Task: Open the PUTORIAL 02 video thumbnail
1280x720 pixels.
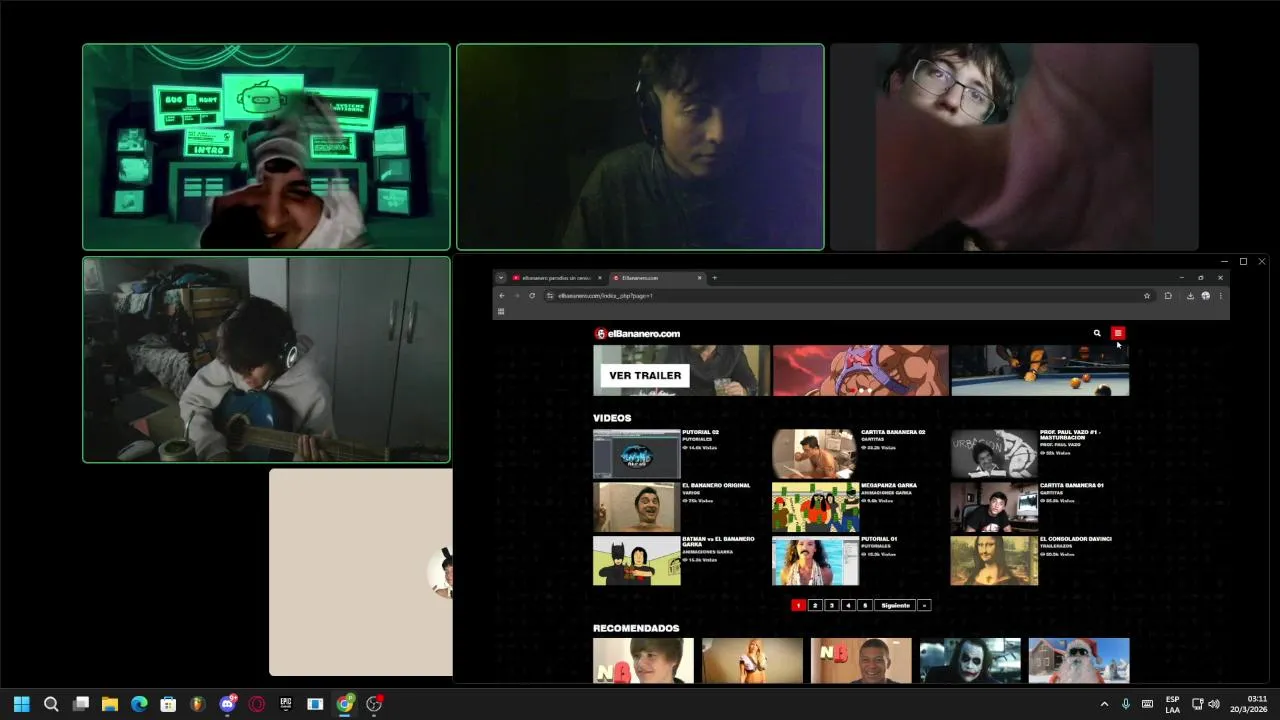Action: click(636, 454)
